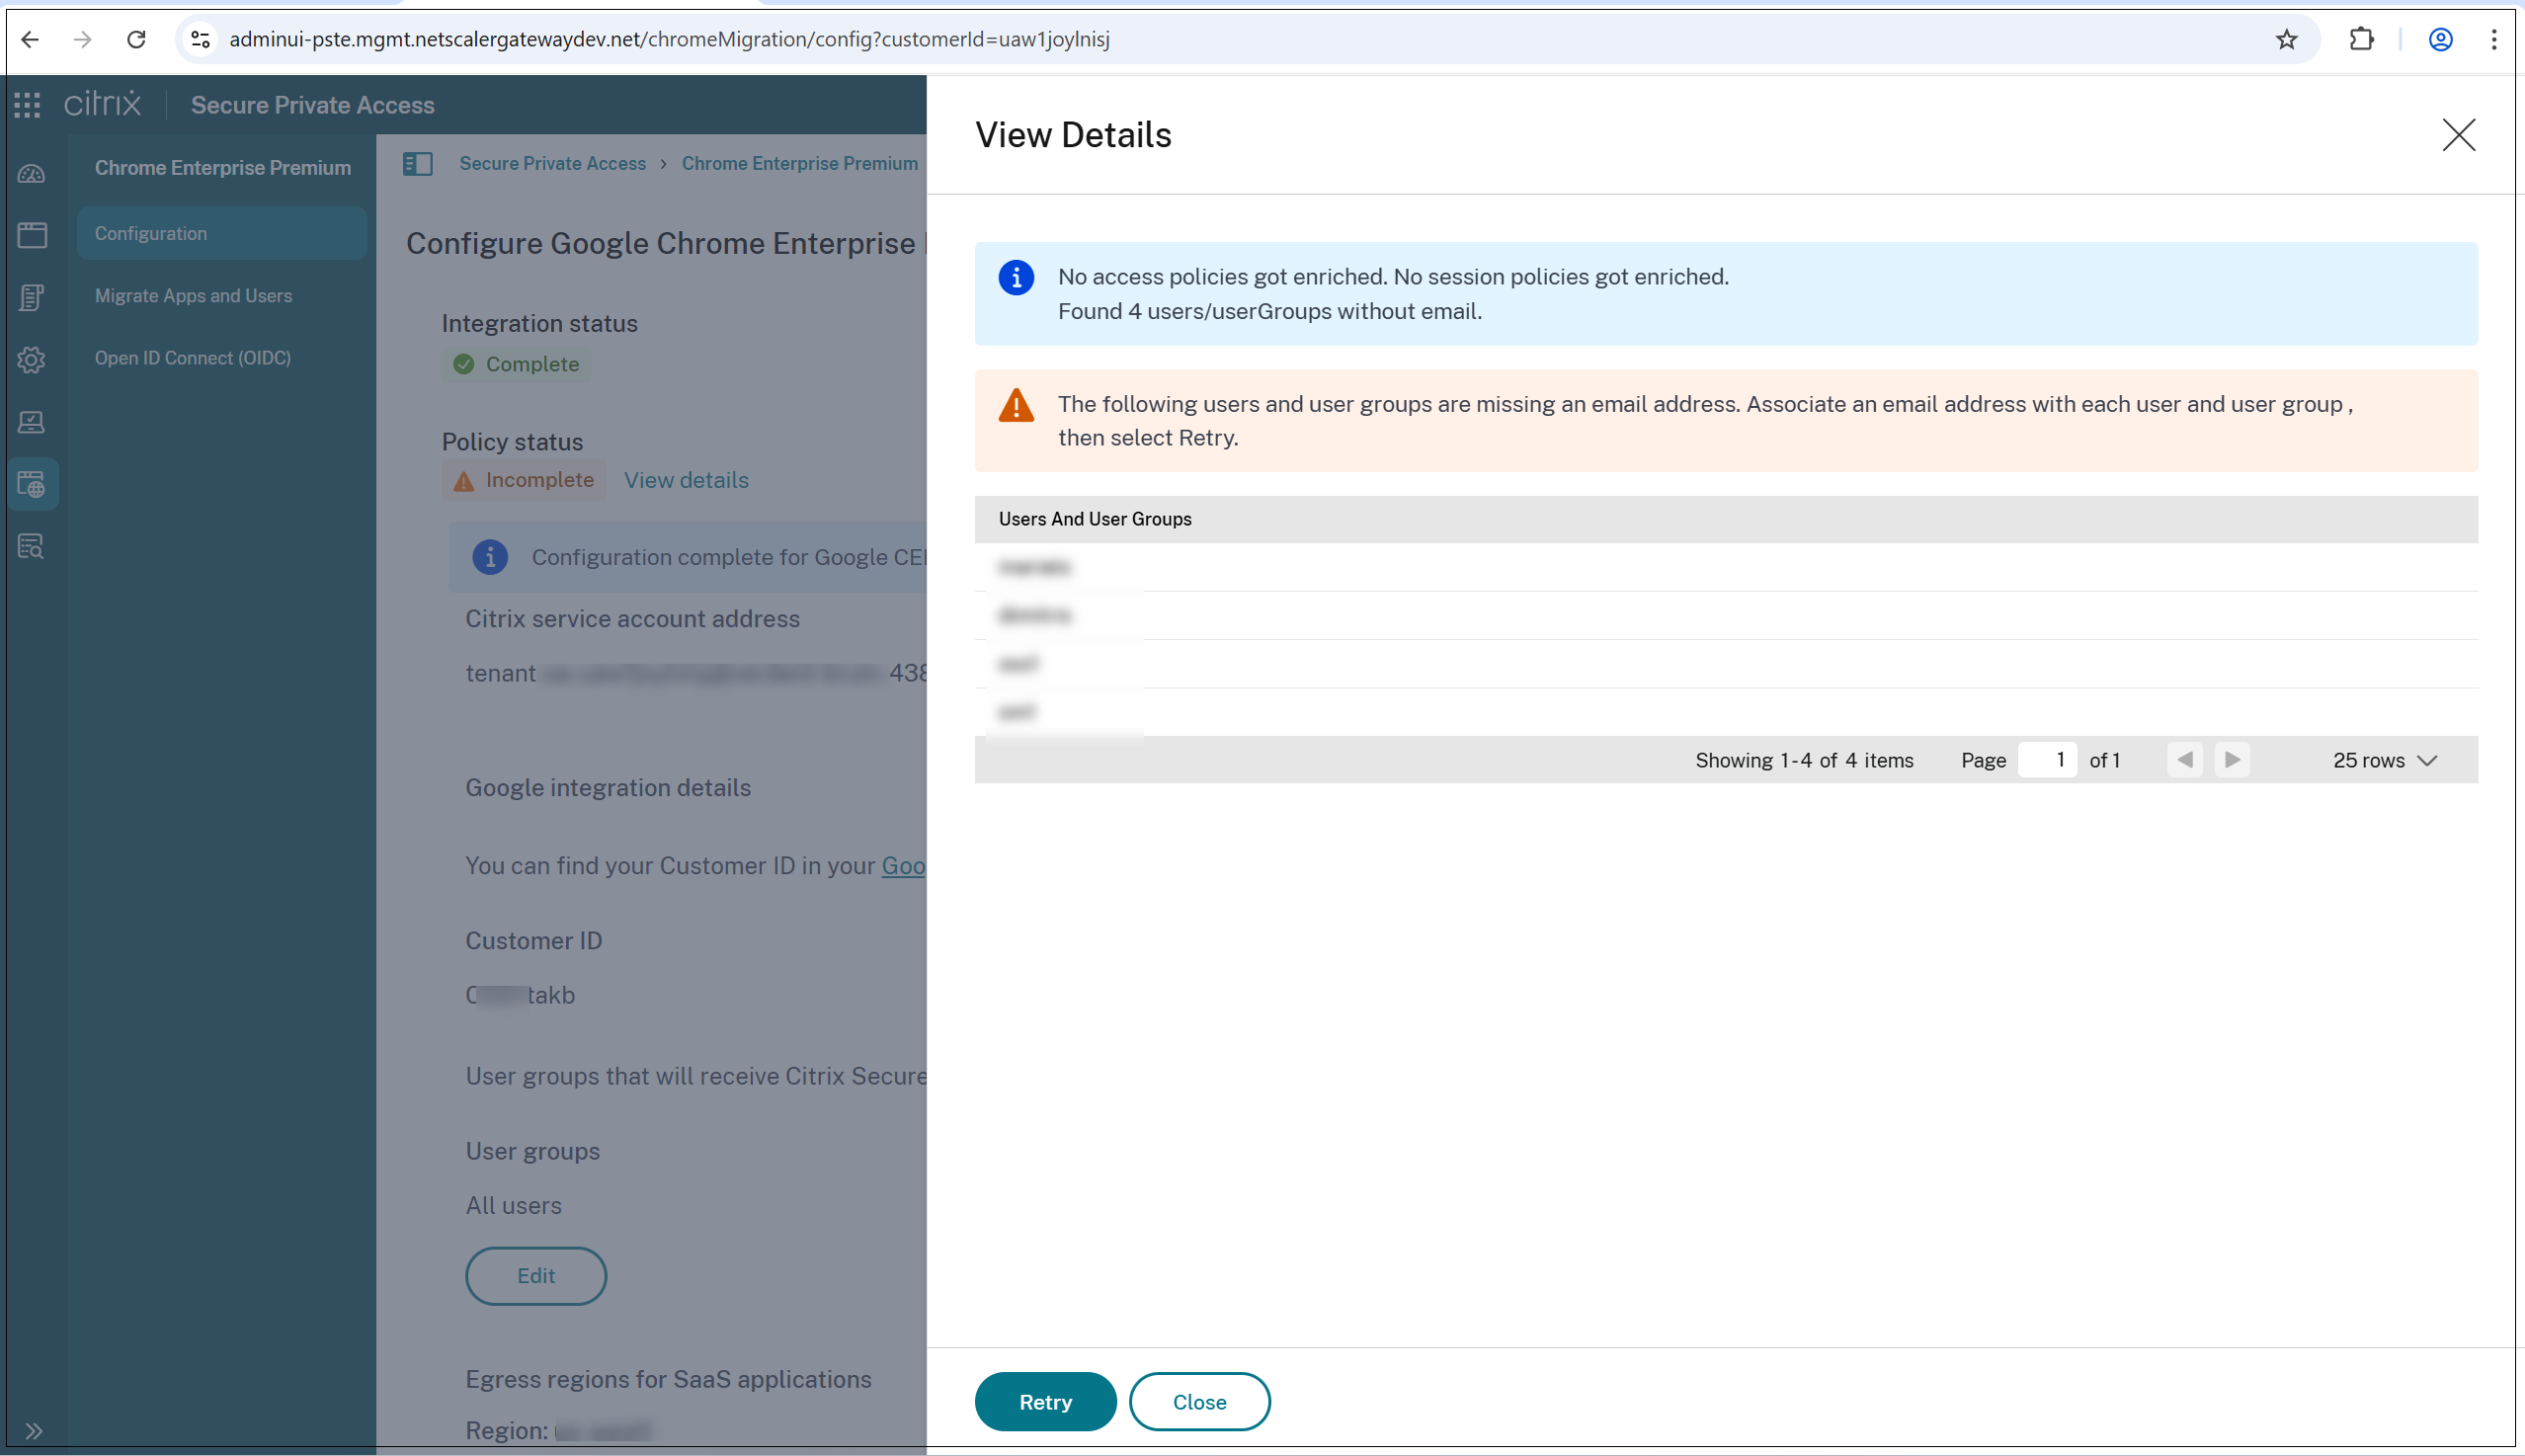Screen dimensions: 2525x1456
Task: Toggle the navigation panel layout icon
Action: [x=418, y=164]
